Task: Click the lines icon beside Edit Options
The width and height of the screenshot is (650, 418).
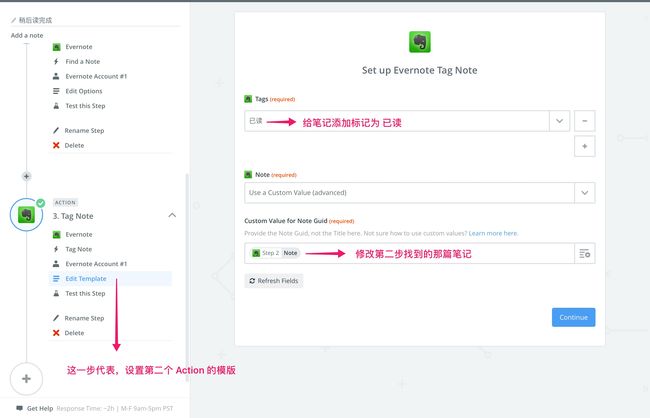Action: (x=56, y=91)
